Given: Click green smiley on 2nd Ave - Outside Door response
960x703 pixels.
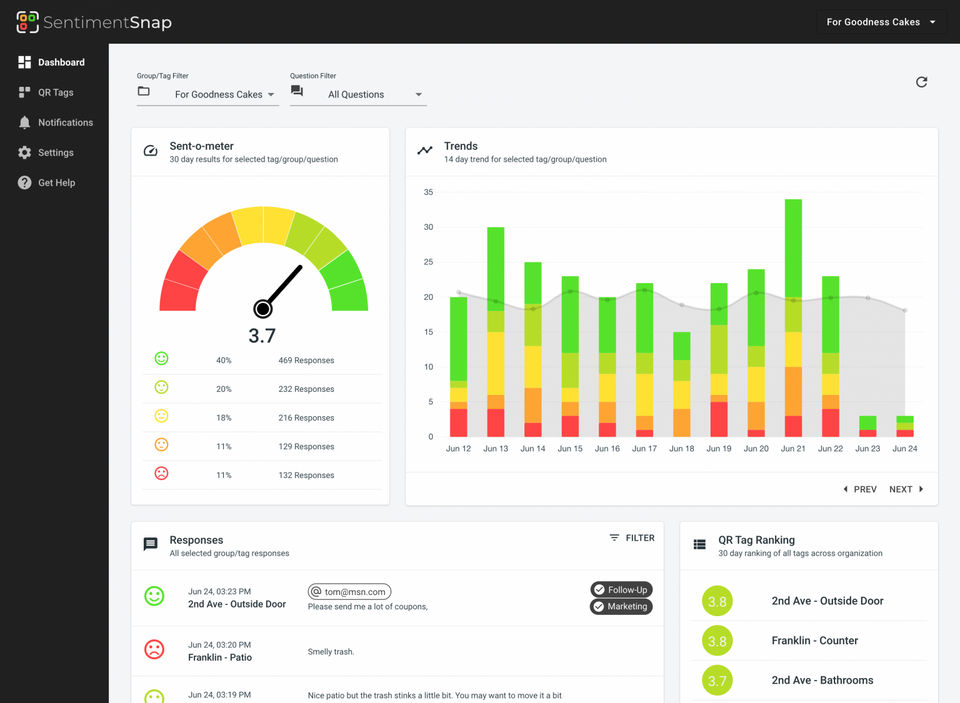Looking at the screenshot, I should pos(154,596).
